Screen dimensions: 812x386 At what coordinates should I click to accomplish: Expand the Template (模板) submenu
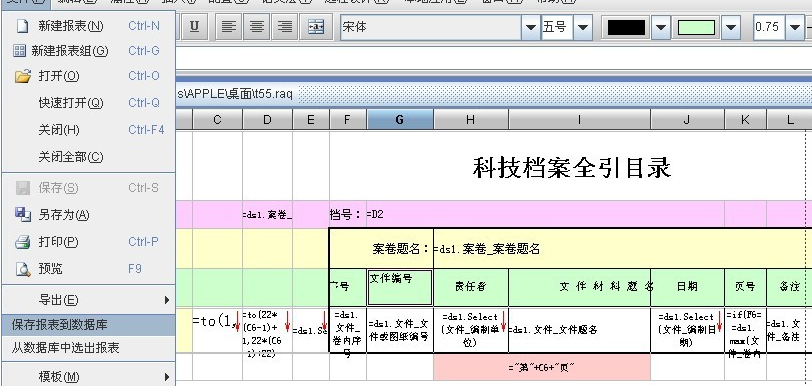89,376
